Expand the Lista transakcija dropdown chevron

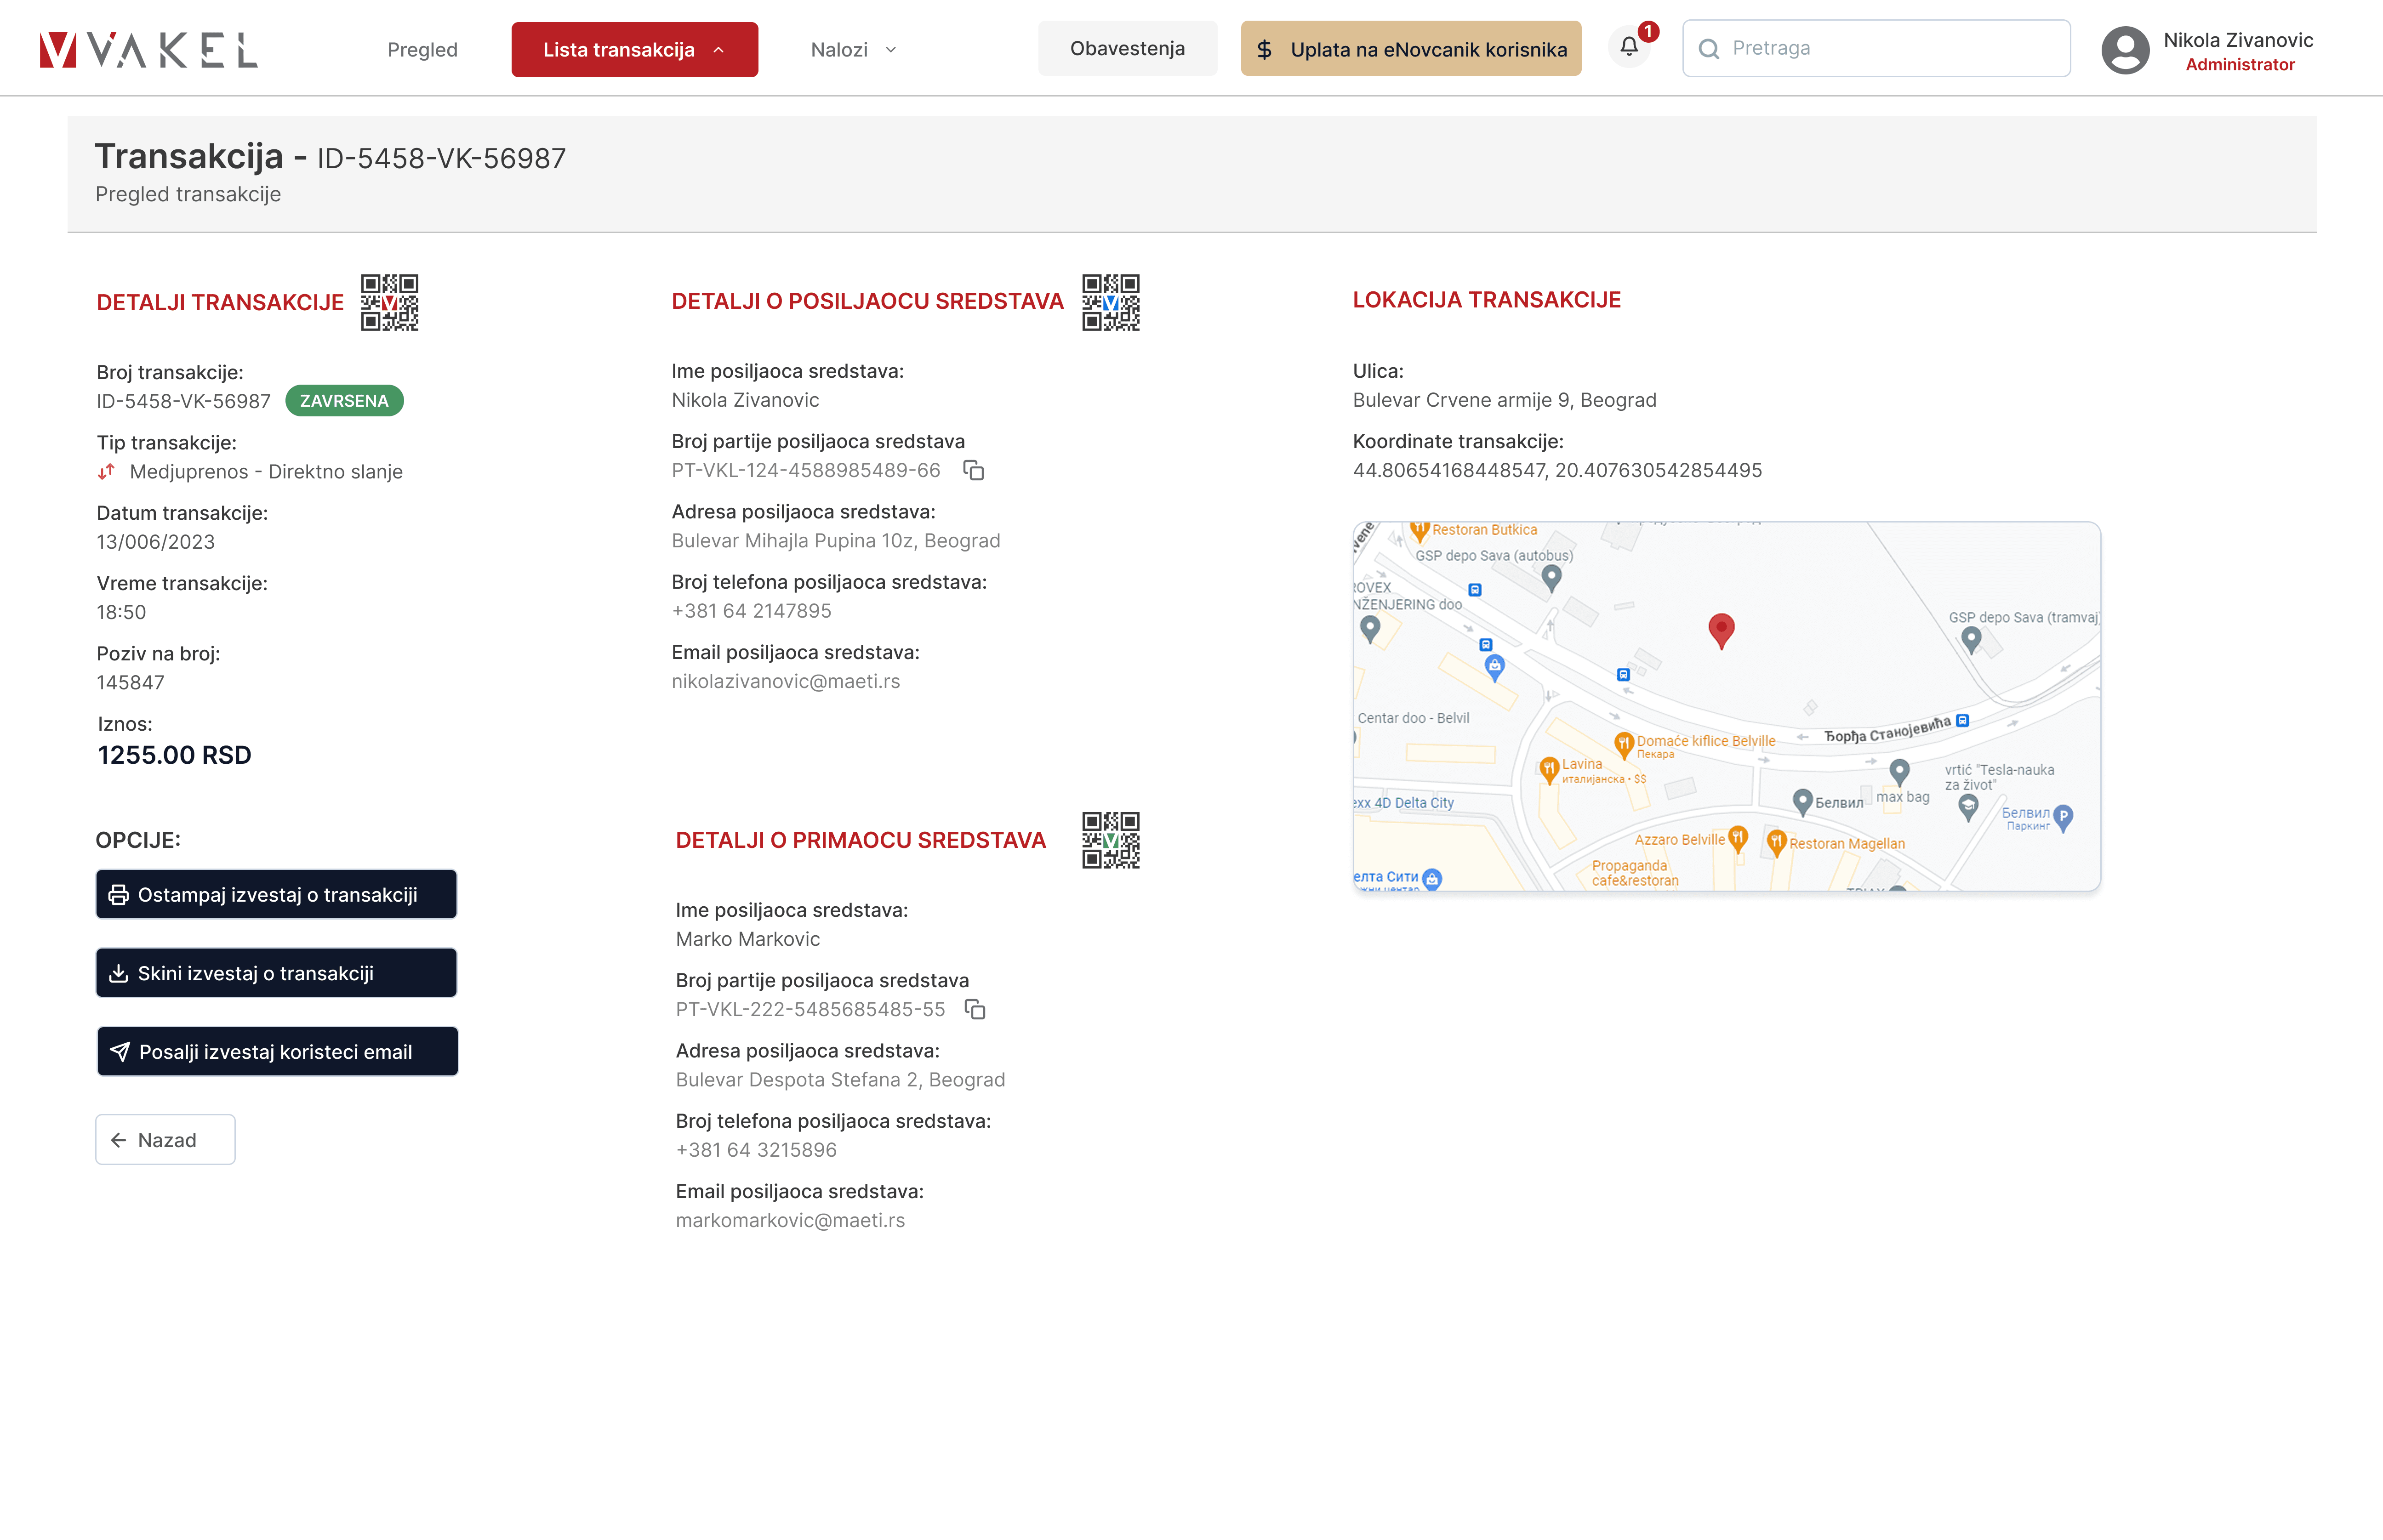point(719,50)
